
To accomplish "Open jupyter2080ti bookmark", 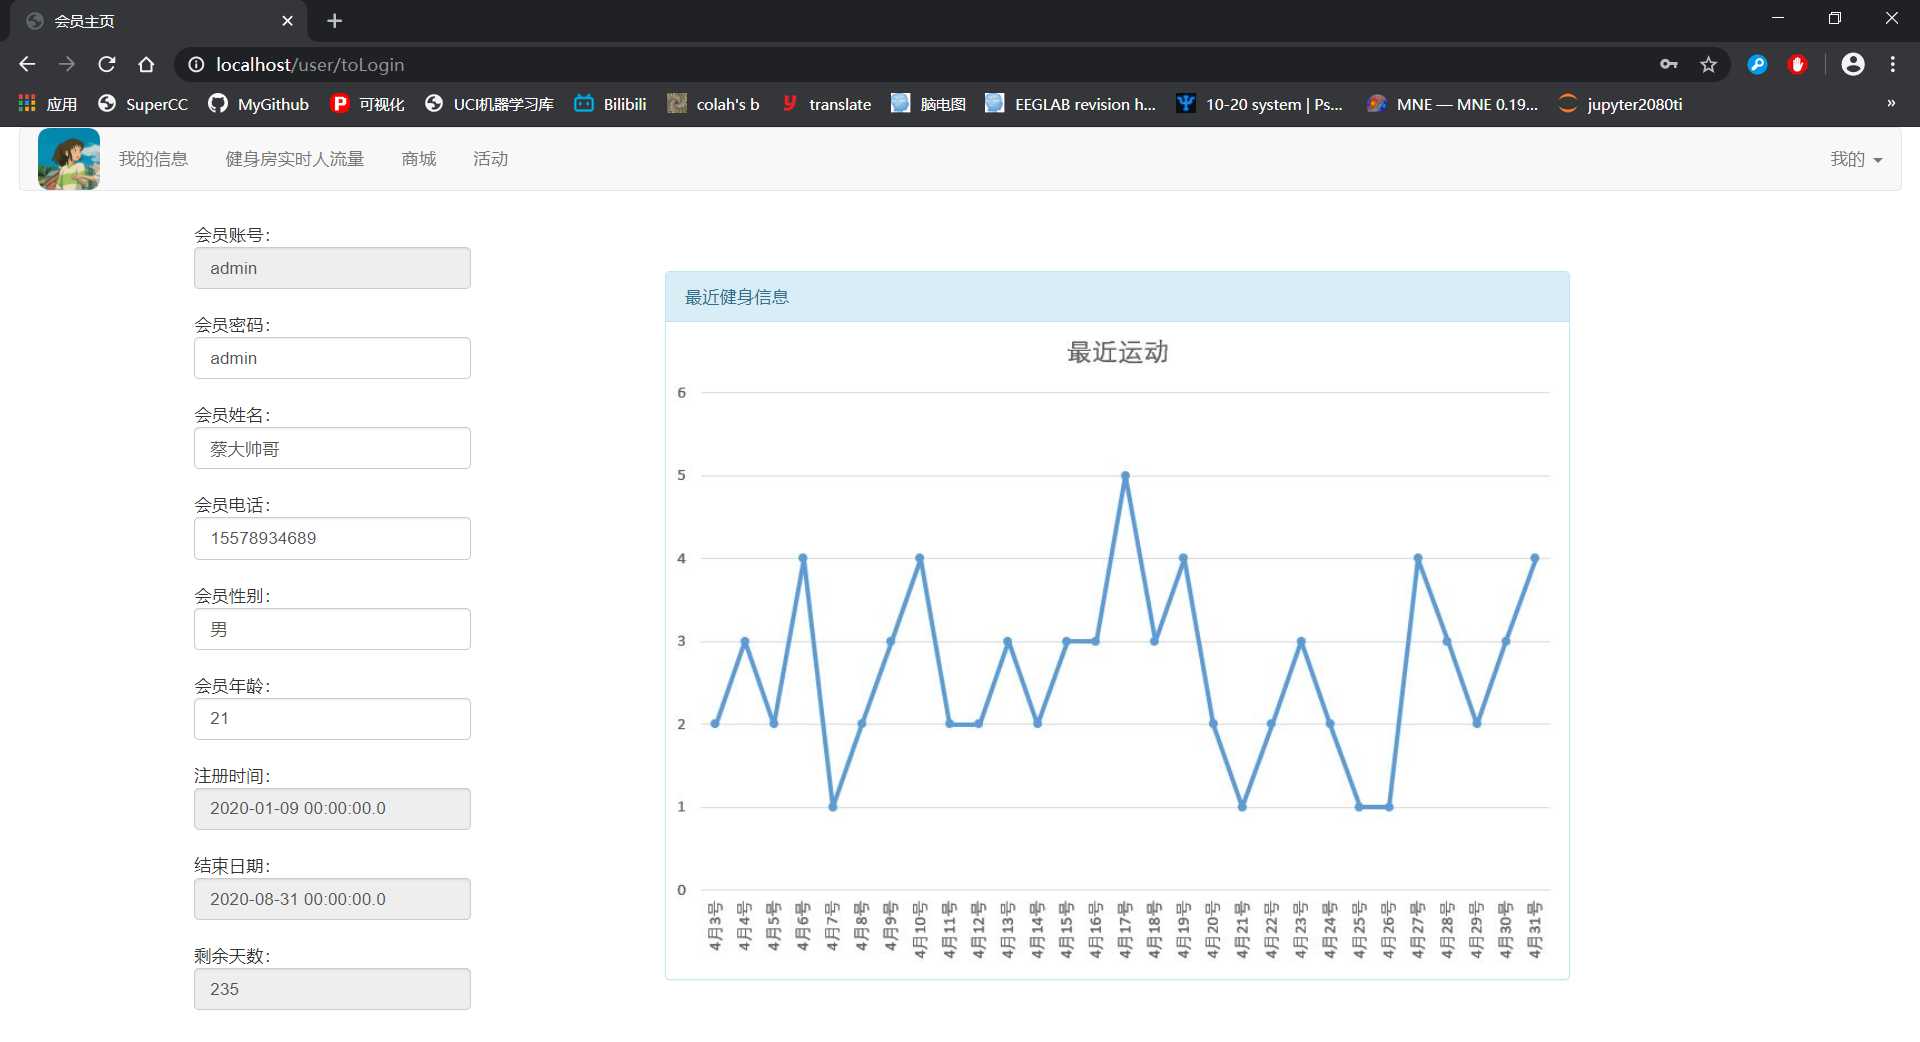I will tap(1620, 104).
